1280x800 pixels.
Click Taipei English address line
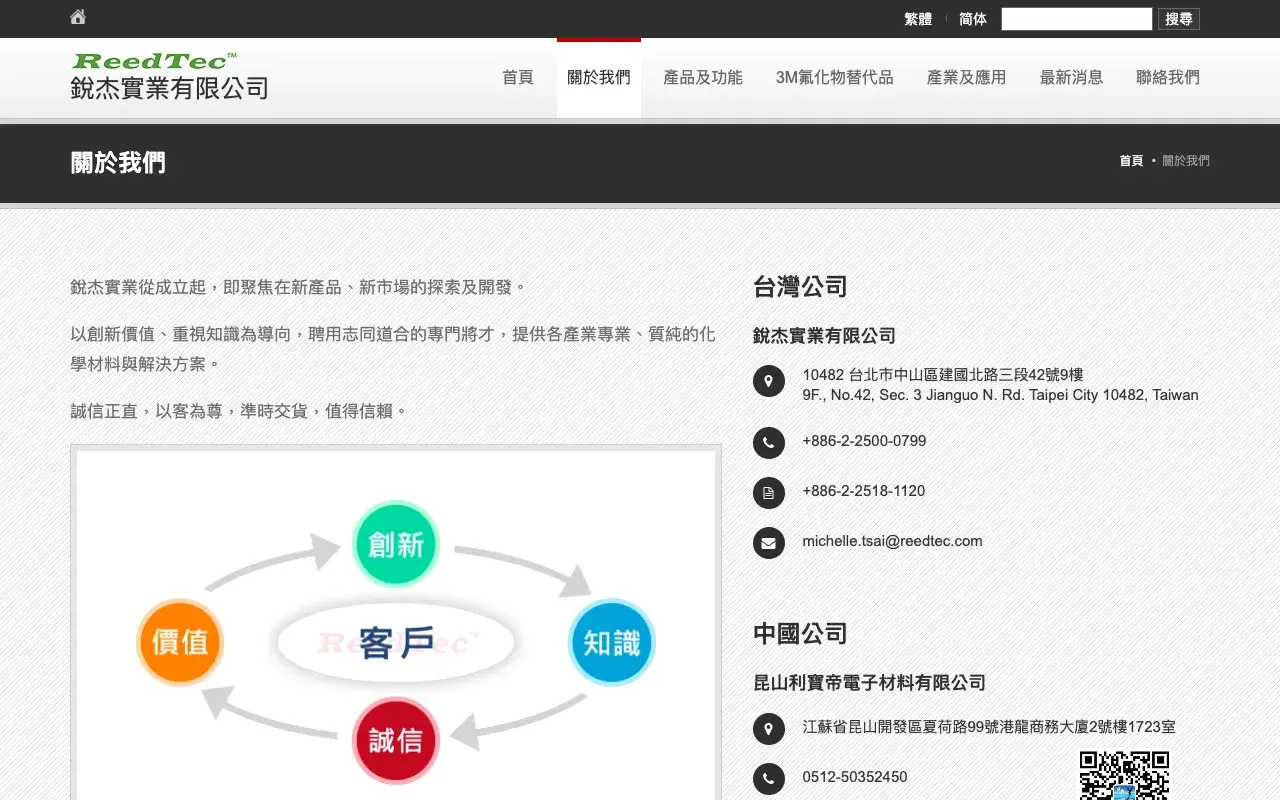pos(1000,395)
